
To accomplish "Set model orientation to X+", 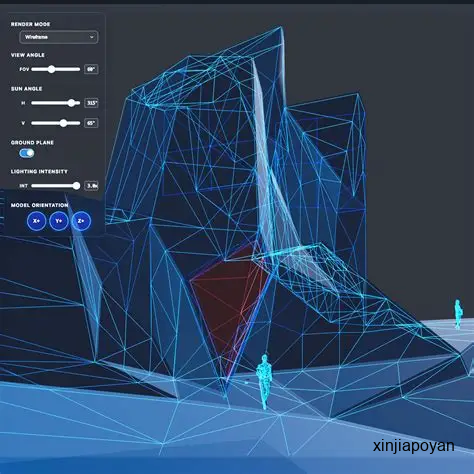I will [36, 221].
